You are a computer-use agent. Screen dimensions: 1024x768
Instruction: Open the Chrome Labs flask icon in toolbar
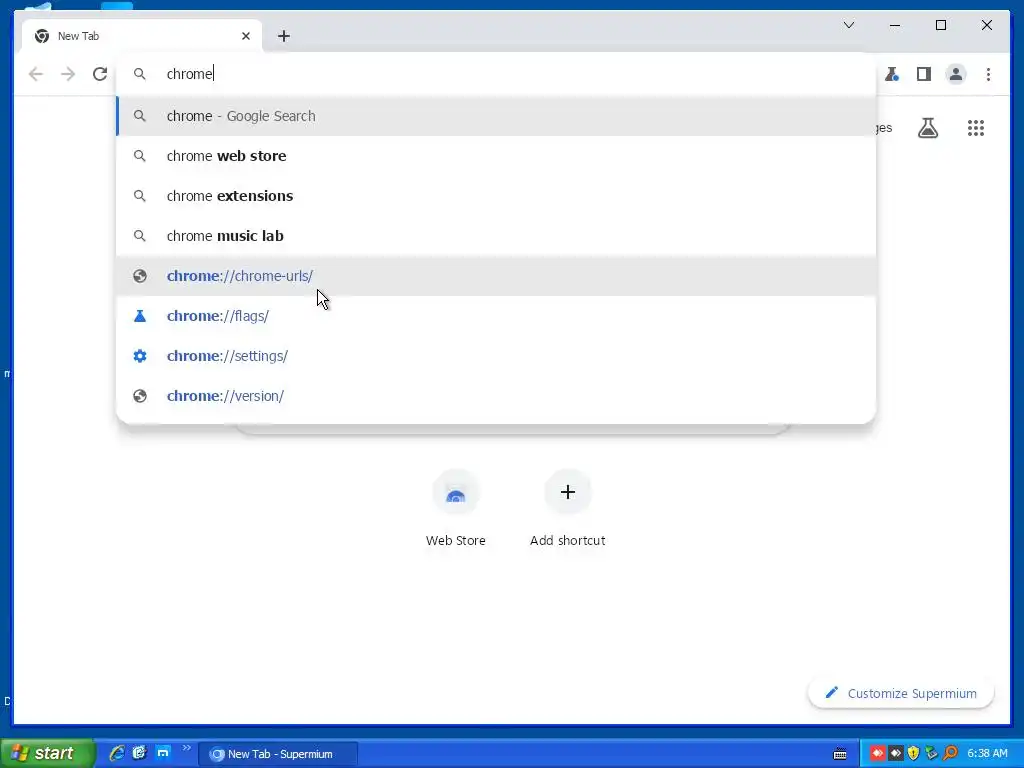click(891, 74)
